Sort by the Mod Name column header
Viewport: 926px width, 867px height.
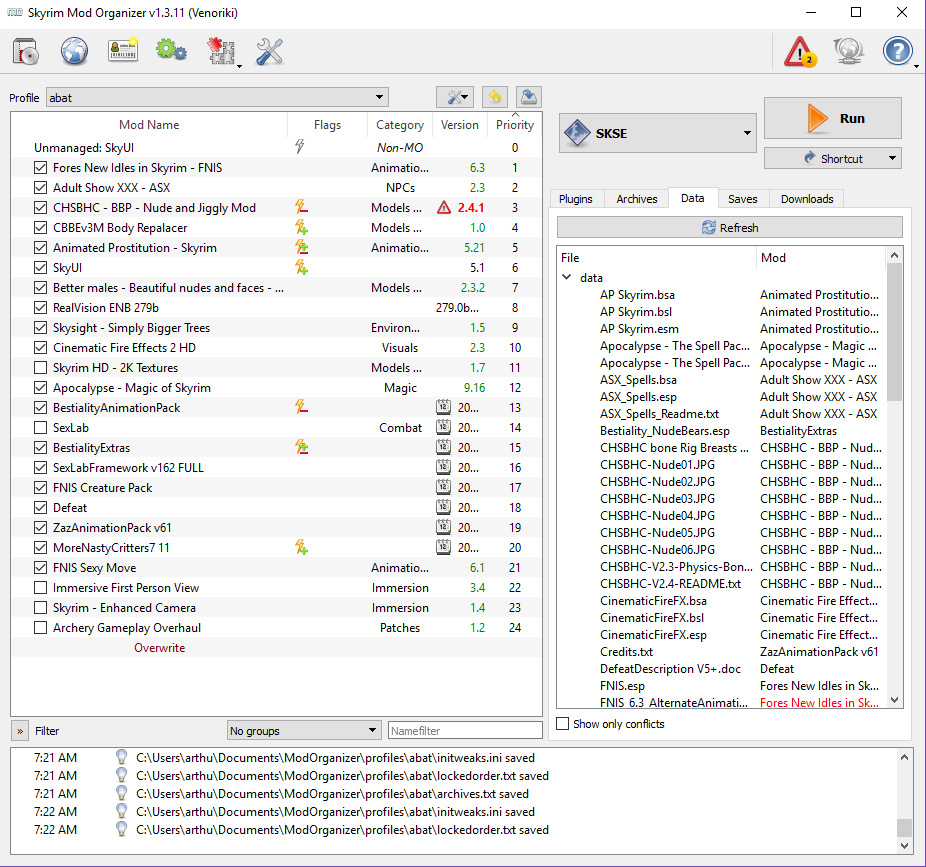149,125
